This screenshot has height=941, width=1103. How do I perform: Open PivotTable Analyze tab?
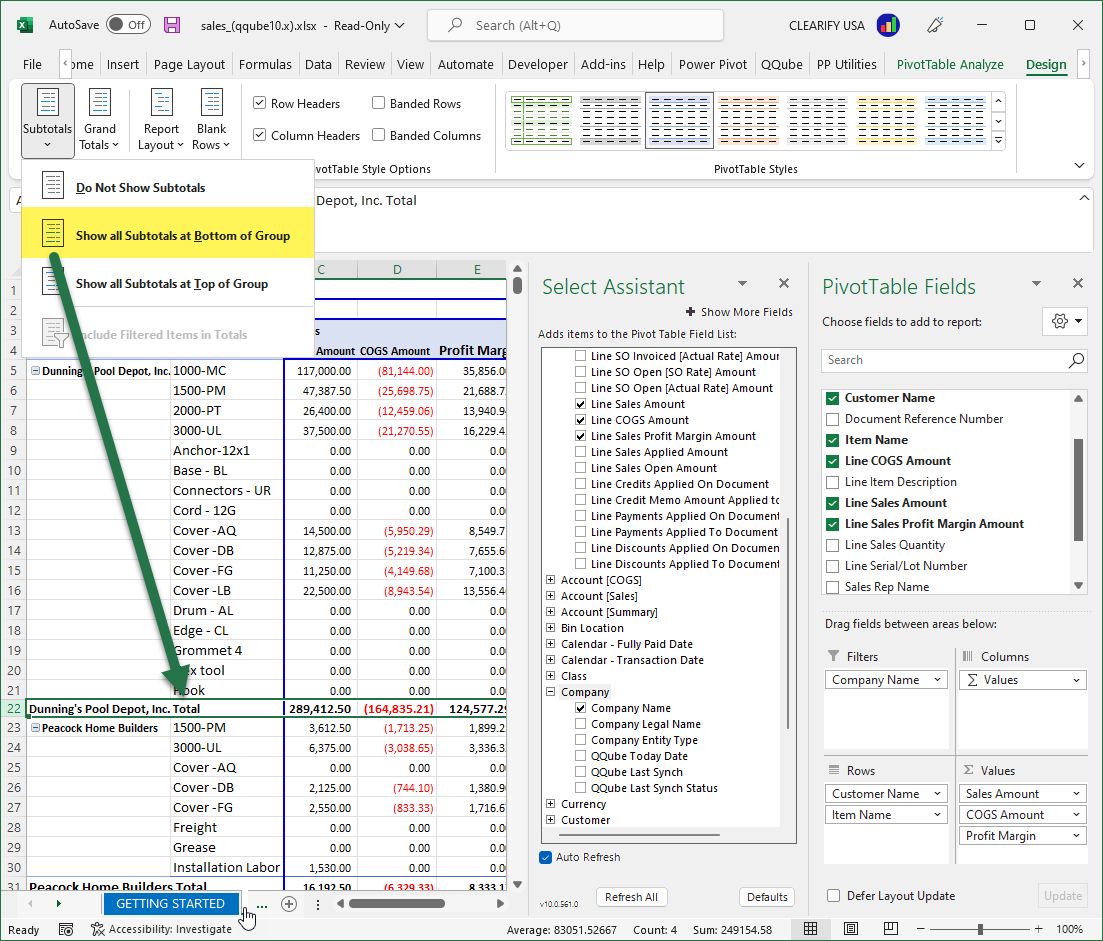[x=950, y=65]
